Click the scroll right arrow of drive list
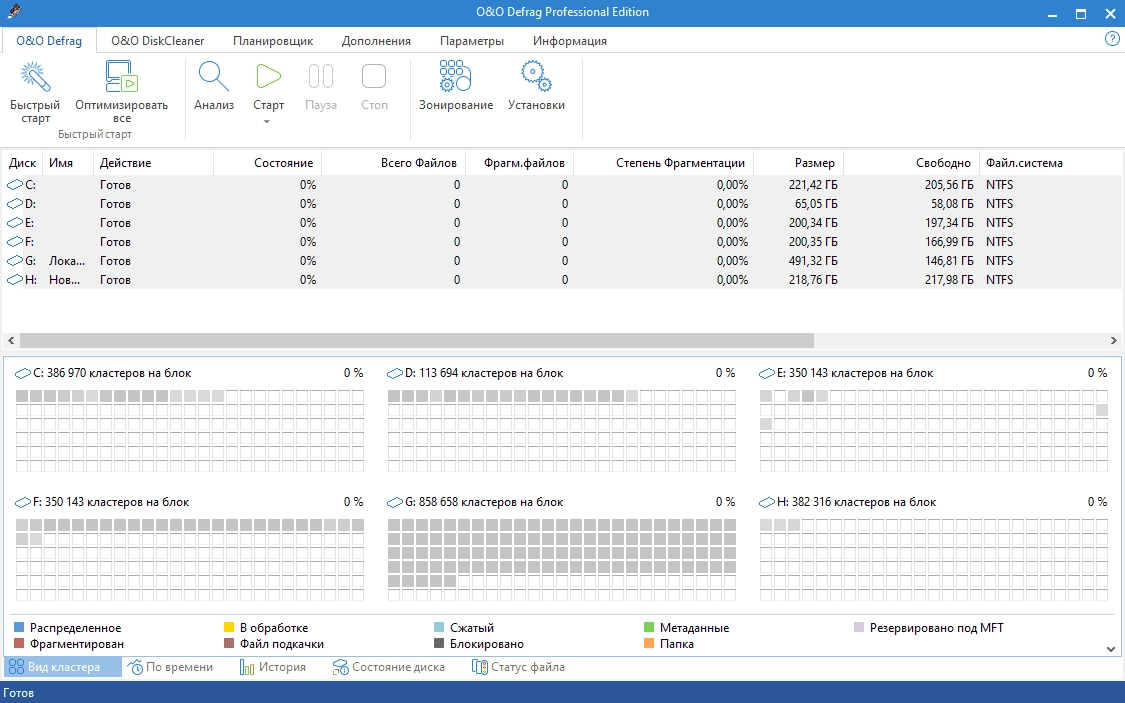The height and width of the screenshot is (703, 1125). tap(1114, 340)
